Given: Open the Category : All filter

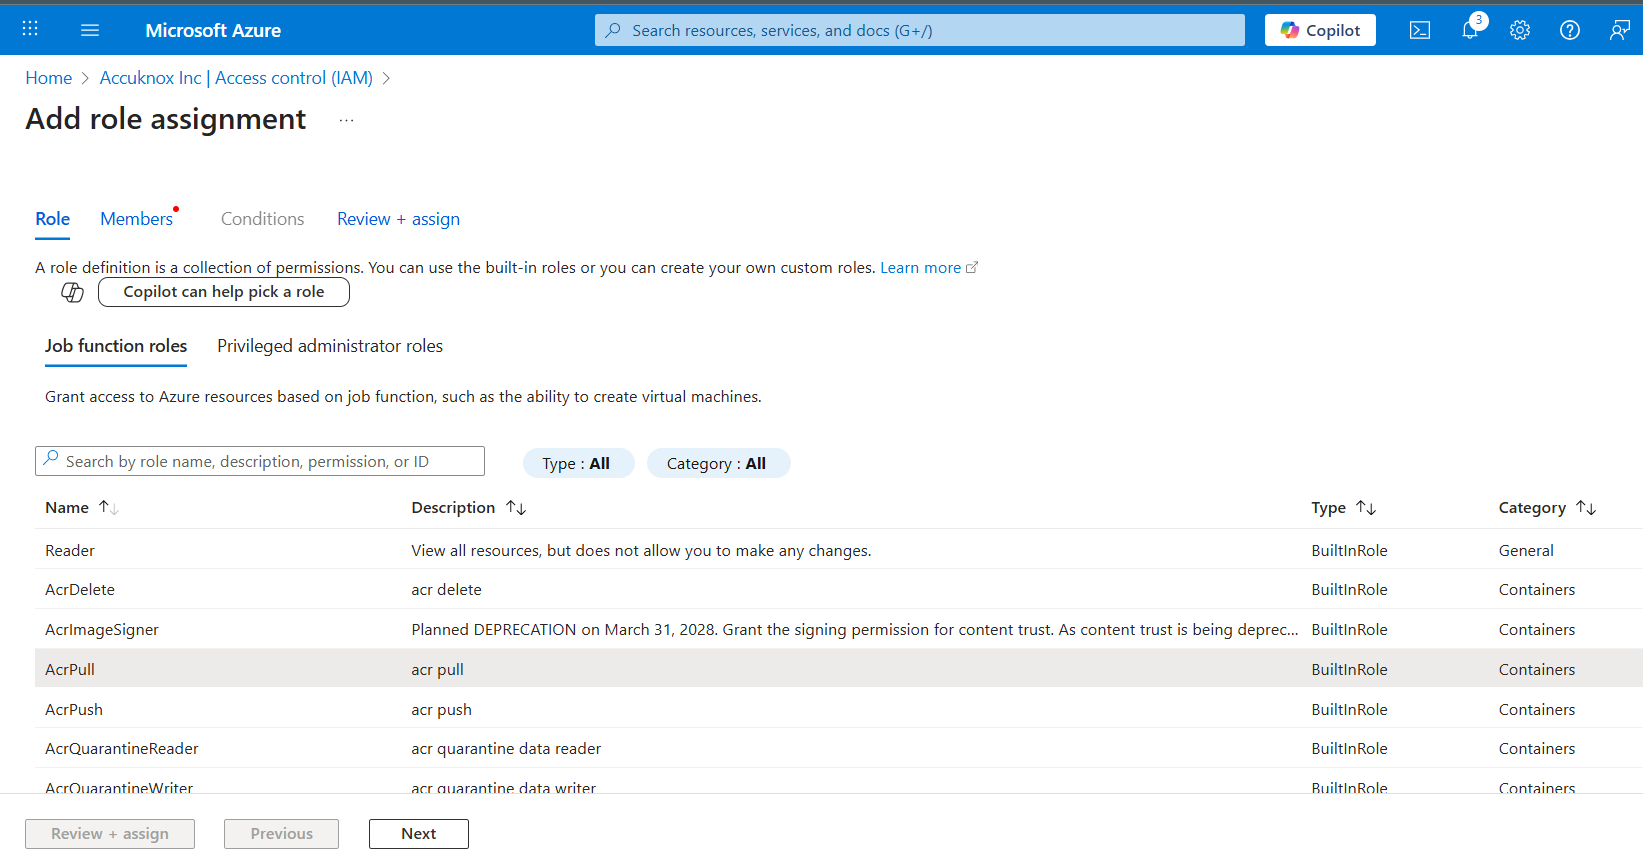Looking at the screenshot, I should pyautogui.click(x=718, y=463).
